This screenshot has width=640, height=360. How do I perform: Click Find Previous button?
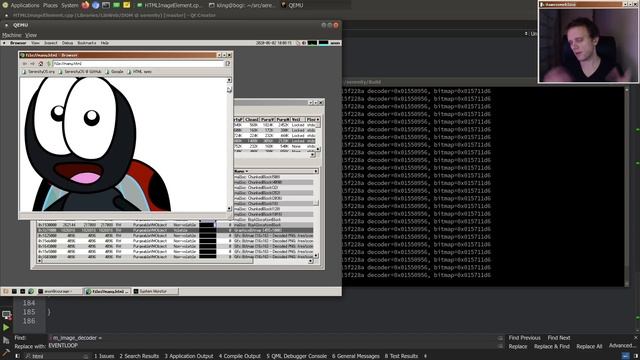524,338
